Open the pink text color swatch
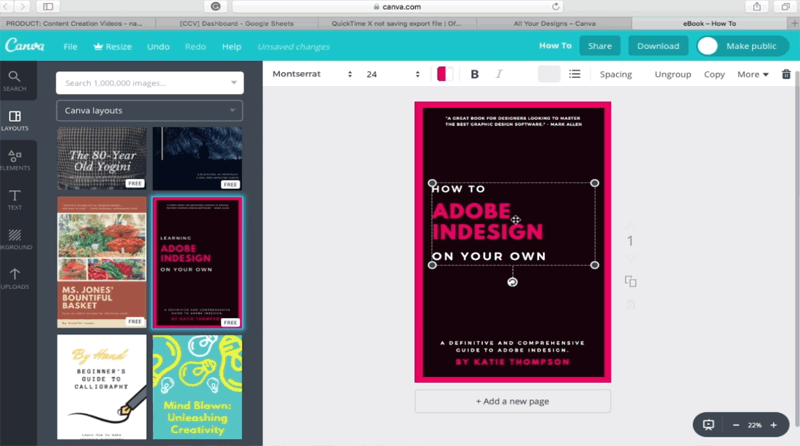 444,74
